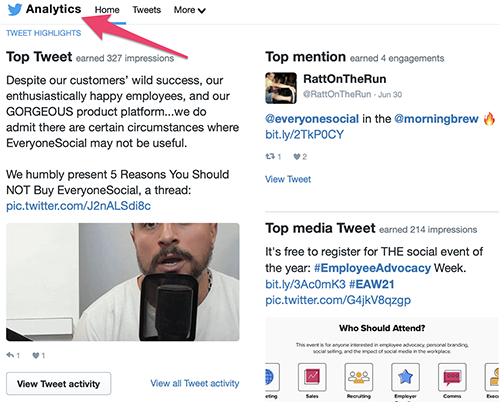Switch to the Tweets tab
This screenshot has height=402, width=500.
click(146, 10)
